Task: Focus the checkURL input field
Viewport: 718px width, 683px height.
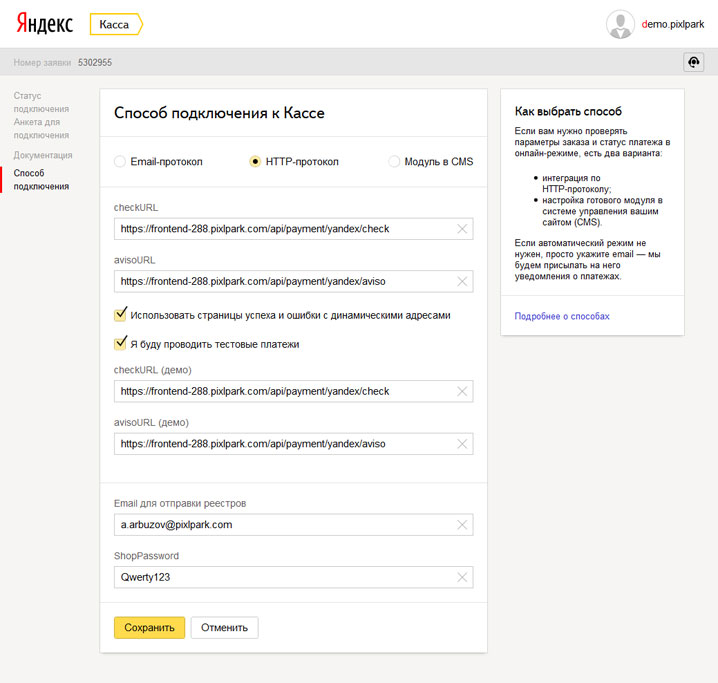Action: pos(294,229)
